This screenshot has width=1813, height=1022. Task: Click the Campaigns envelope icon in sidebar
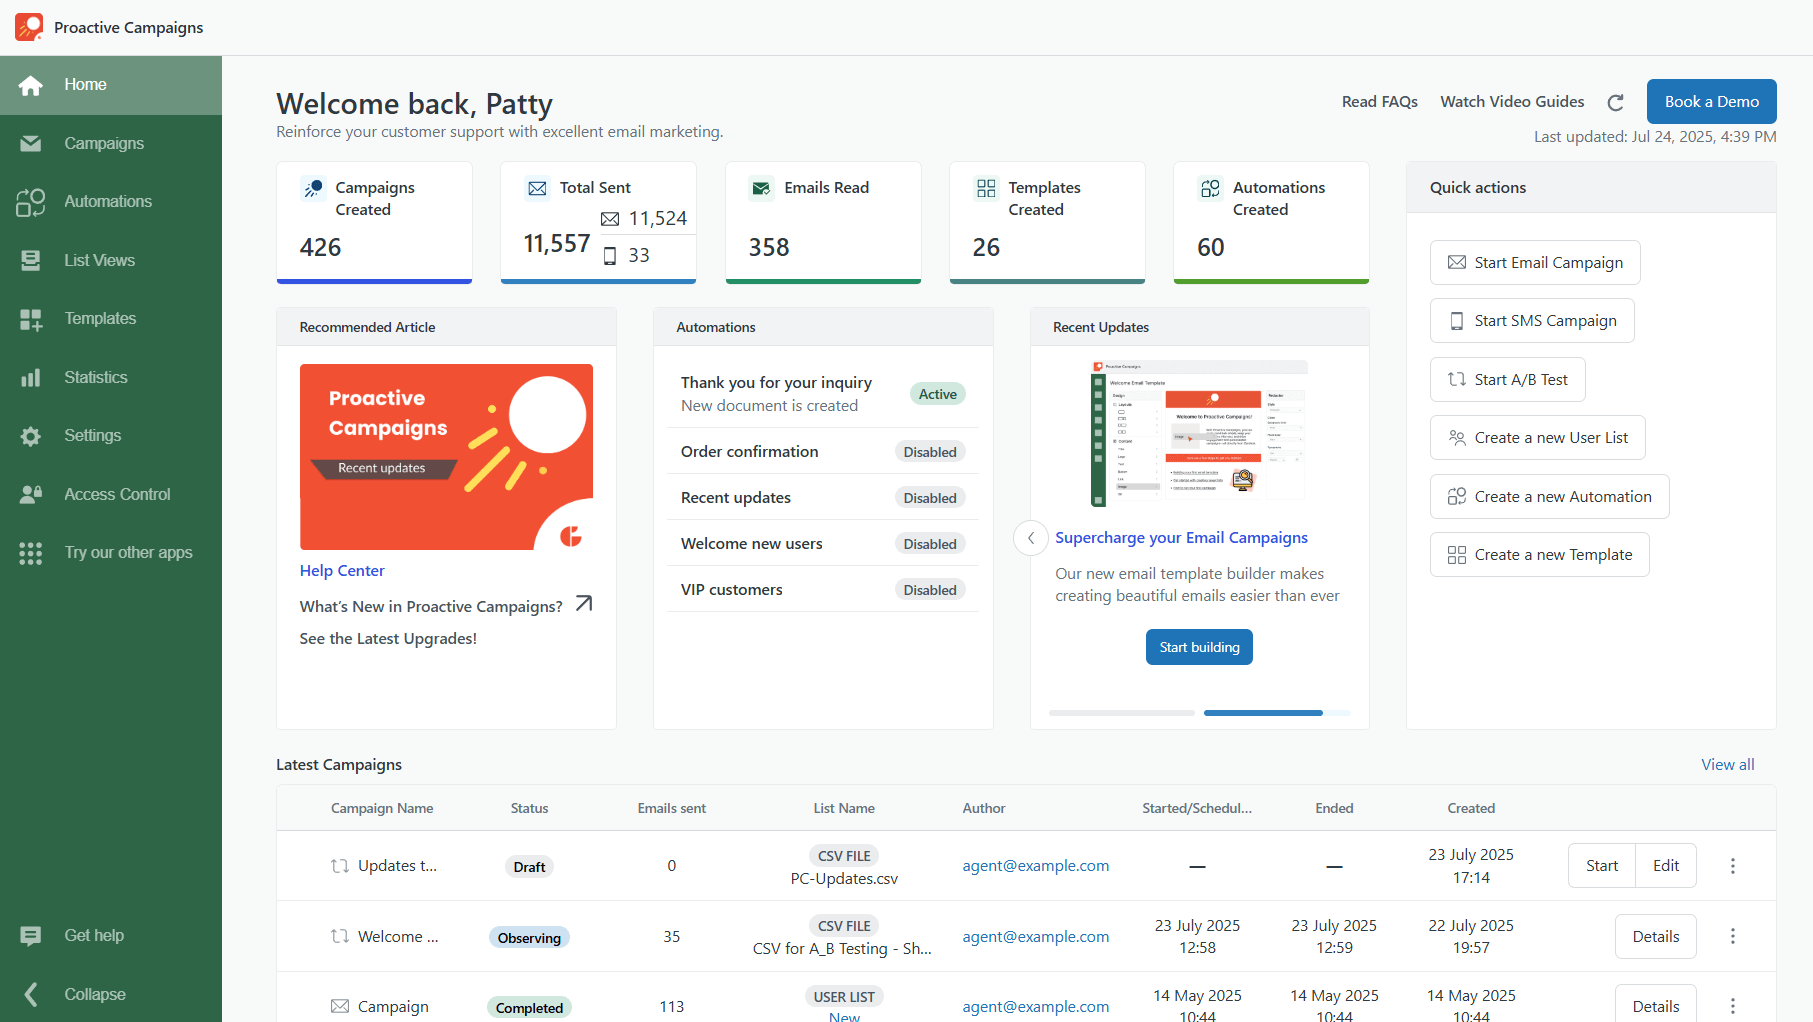pyautogui.click(x=31, y=143)
